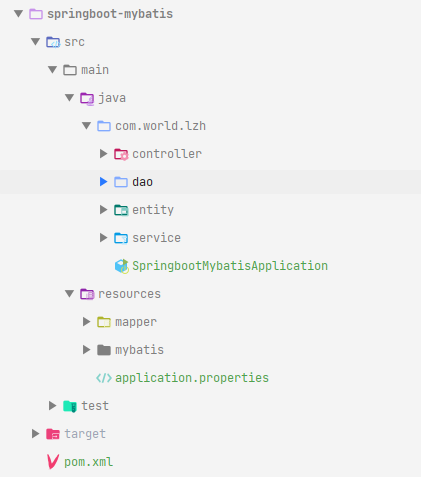
Task: Click the service folder icon
Action: [121, 238]
